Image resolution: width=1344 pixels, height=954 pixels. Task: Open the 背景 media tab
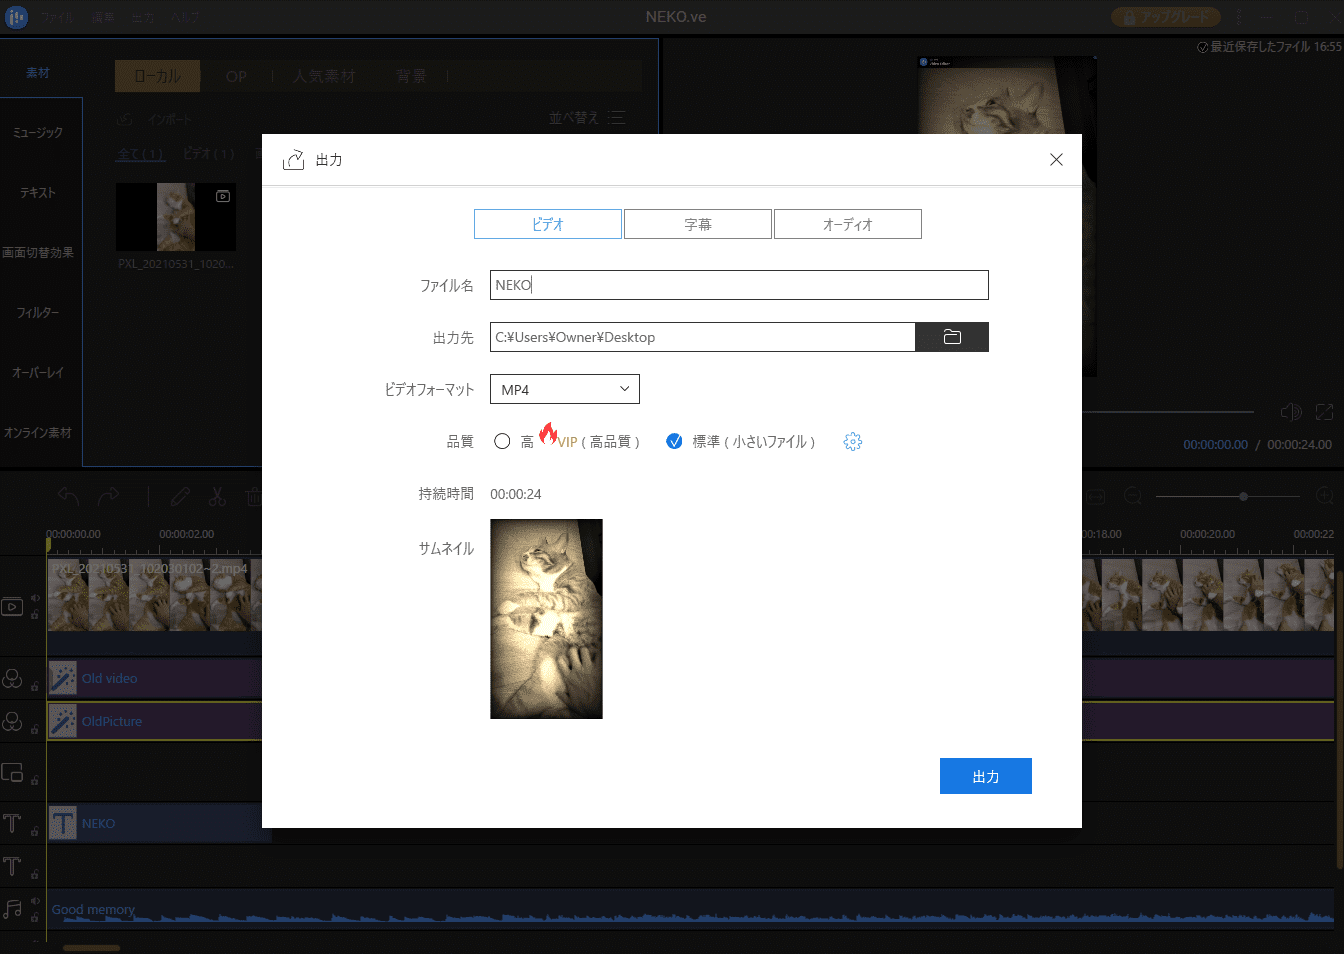coord(411,76)
